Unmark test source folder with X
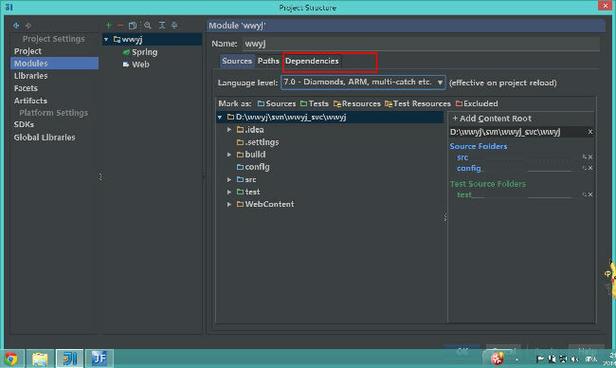The image size is (616, 368). point(590,195)
